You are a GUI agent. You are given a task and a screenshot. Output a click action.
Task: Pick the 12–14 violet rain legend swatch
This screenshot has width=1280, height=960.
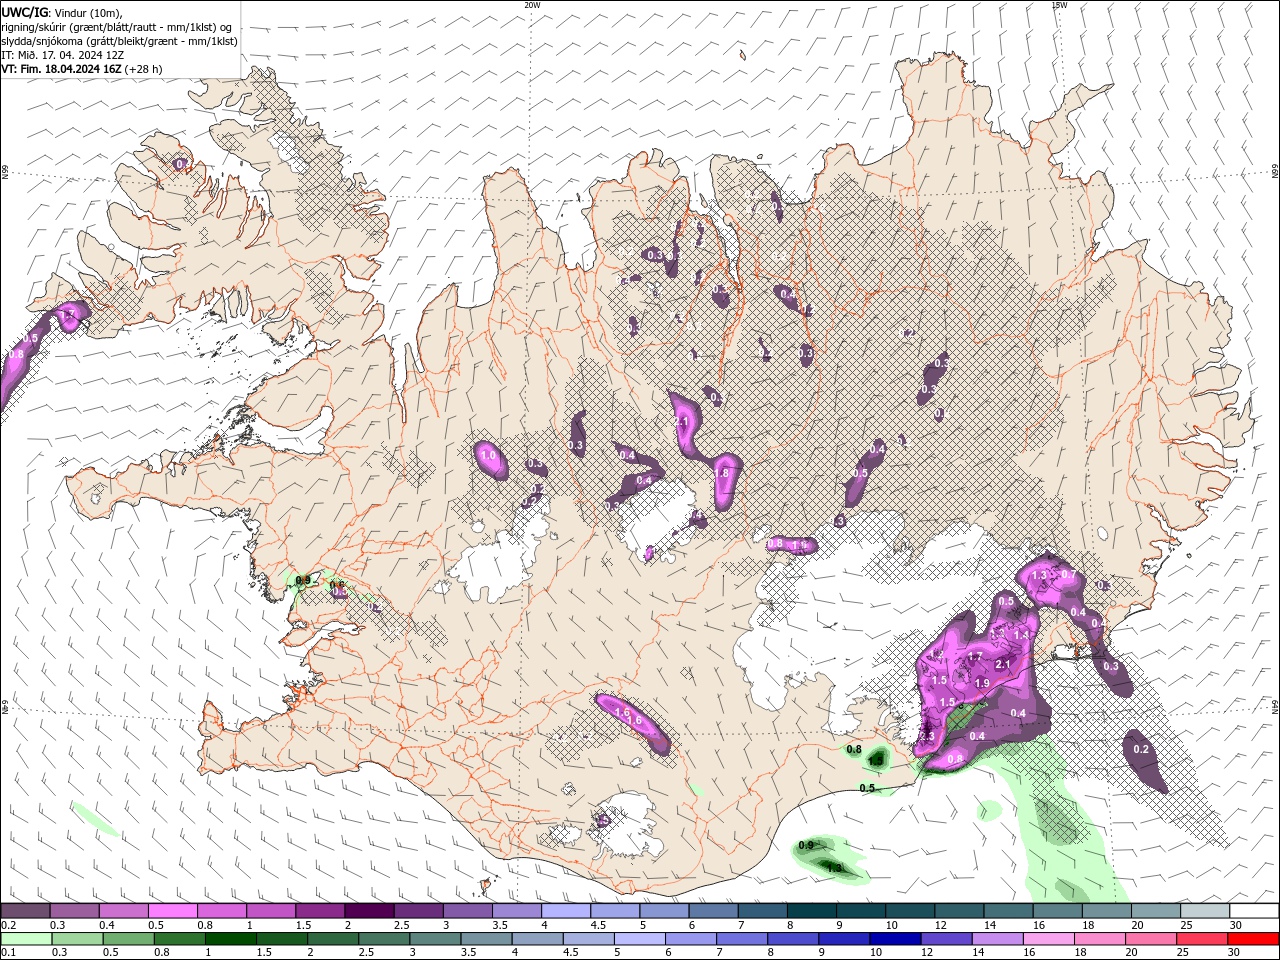point(946,939)
